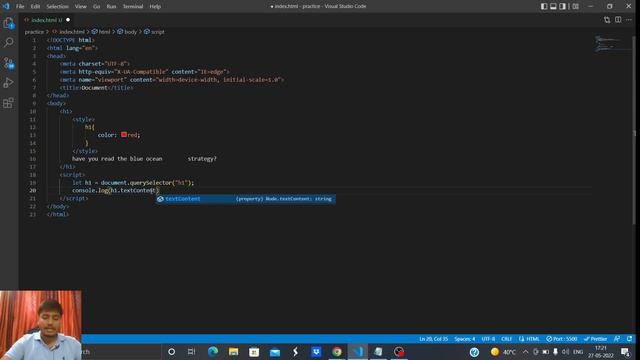Image resolution: width=640 pixels, height=360 pixels.
Task: Click the Open Changes icon in editor toolbar
Action: tap(607, 20)
